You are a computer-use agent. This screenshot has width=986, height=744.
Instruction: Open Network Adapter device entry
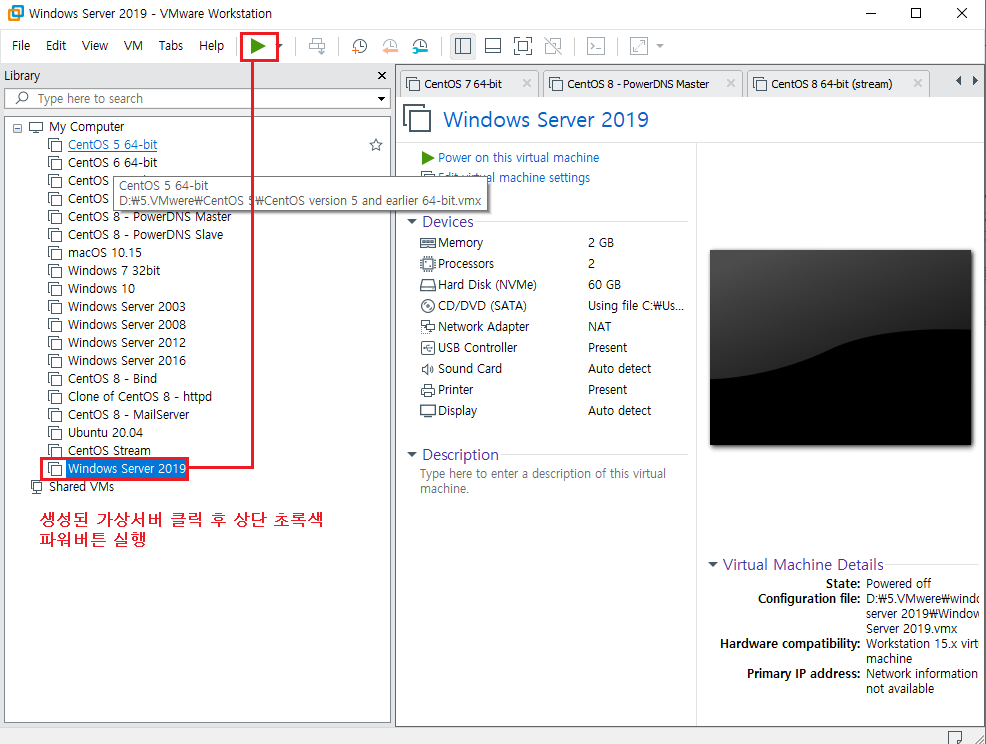point(484,327)
